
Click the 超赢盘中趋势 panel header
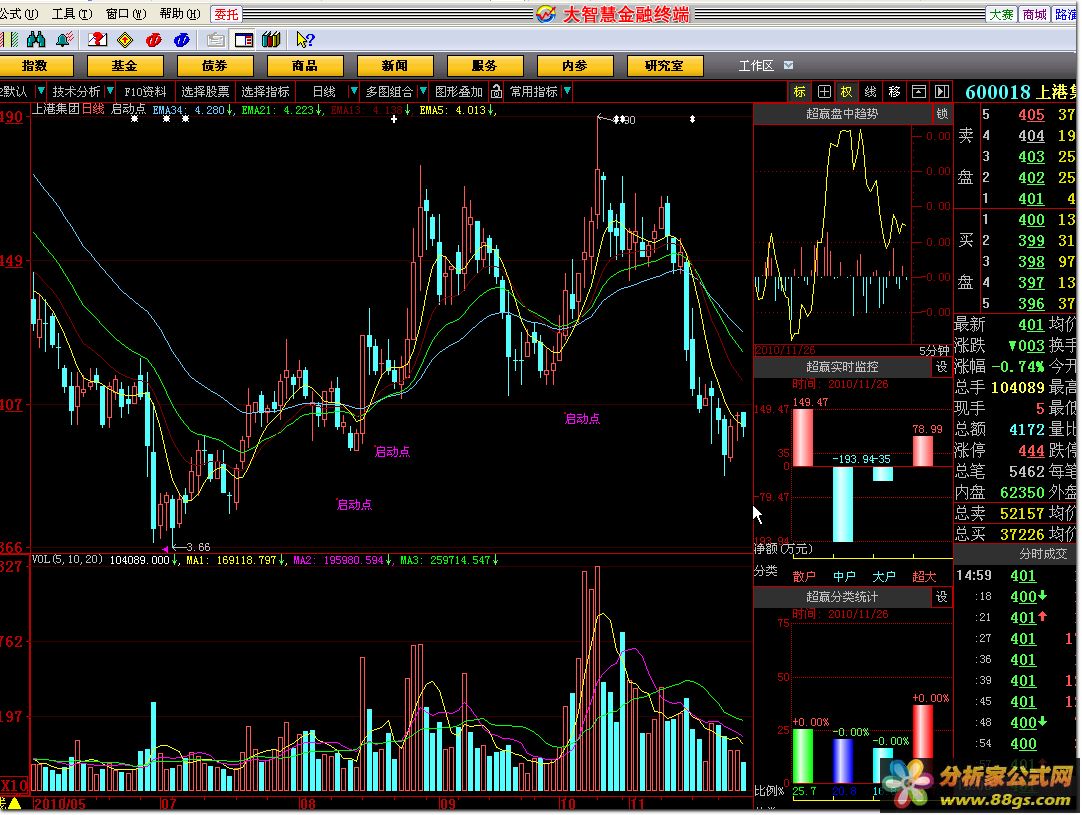pos(842,114)
